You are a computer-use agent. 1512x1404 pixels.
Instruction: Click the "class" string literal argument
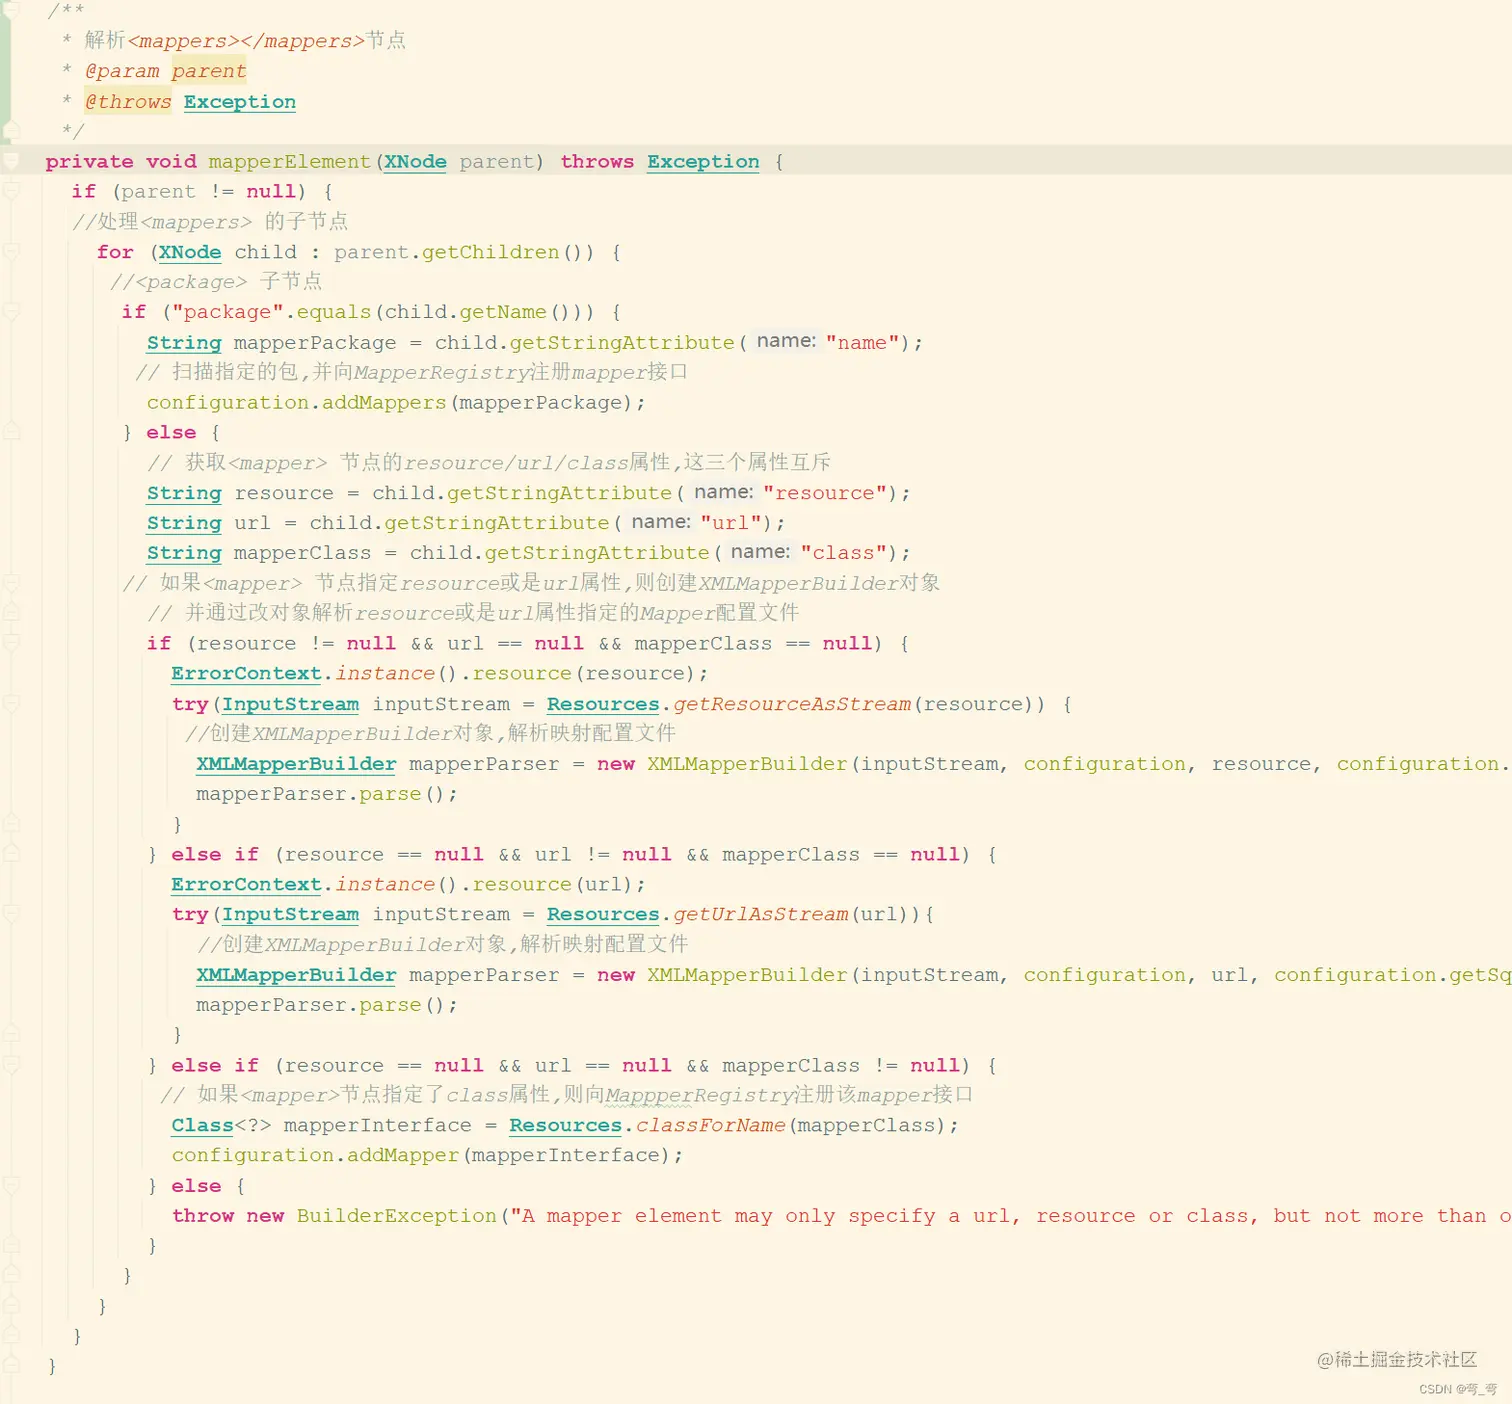[843, 553]
